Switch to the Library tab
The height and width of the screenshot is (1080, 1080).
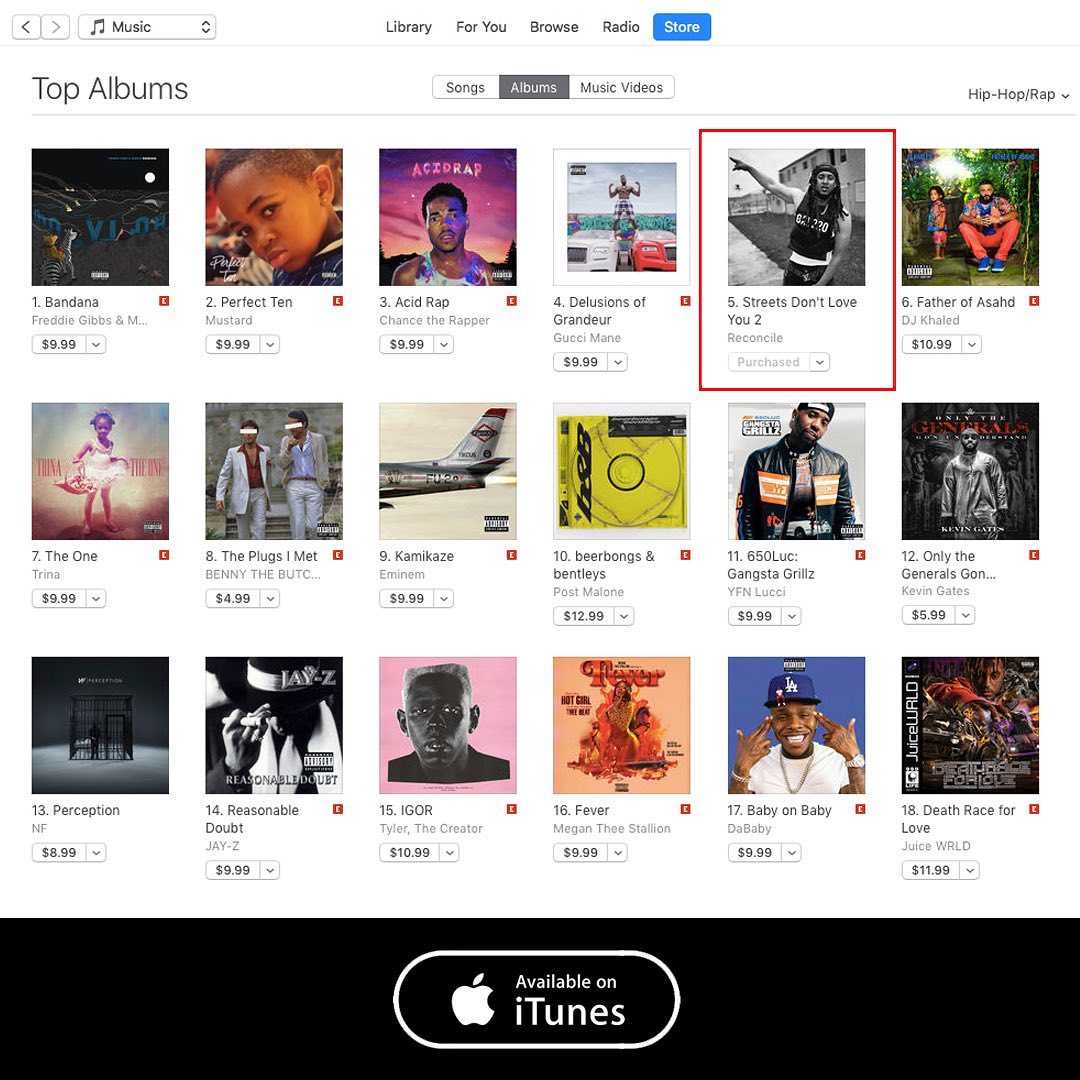[x=408, y=27]
